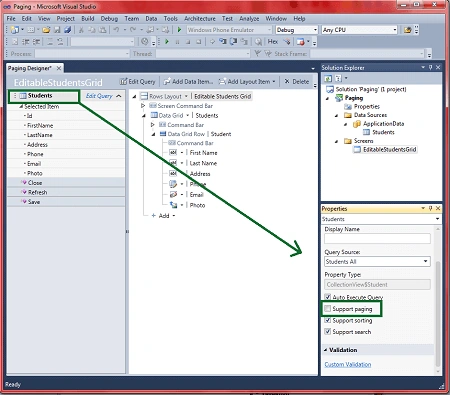Screen dimensions: 450x395
Task: Open the Debug configuration dropdown
Action: (315, 30)
